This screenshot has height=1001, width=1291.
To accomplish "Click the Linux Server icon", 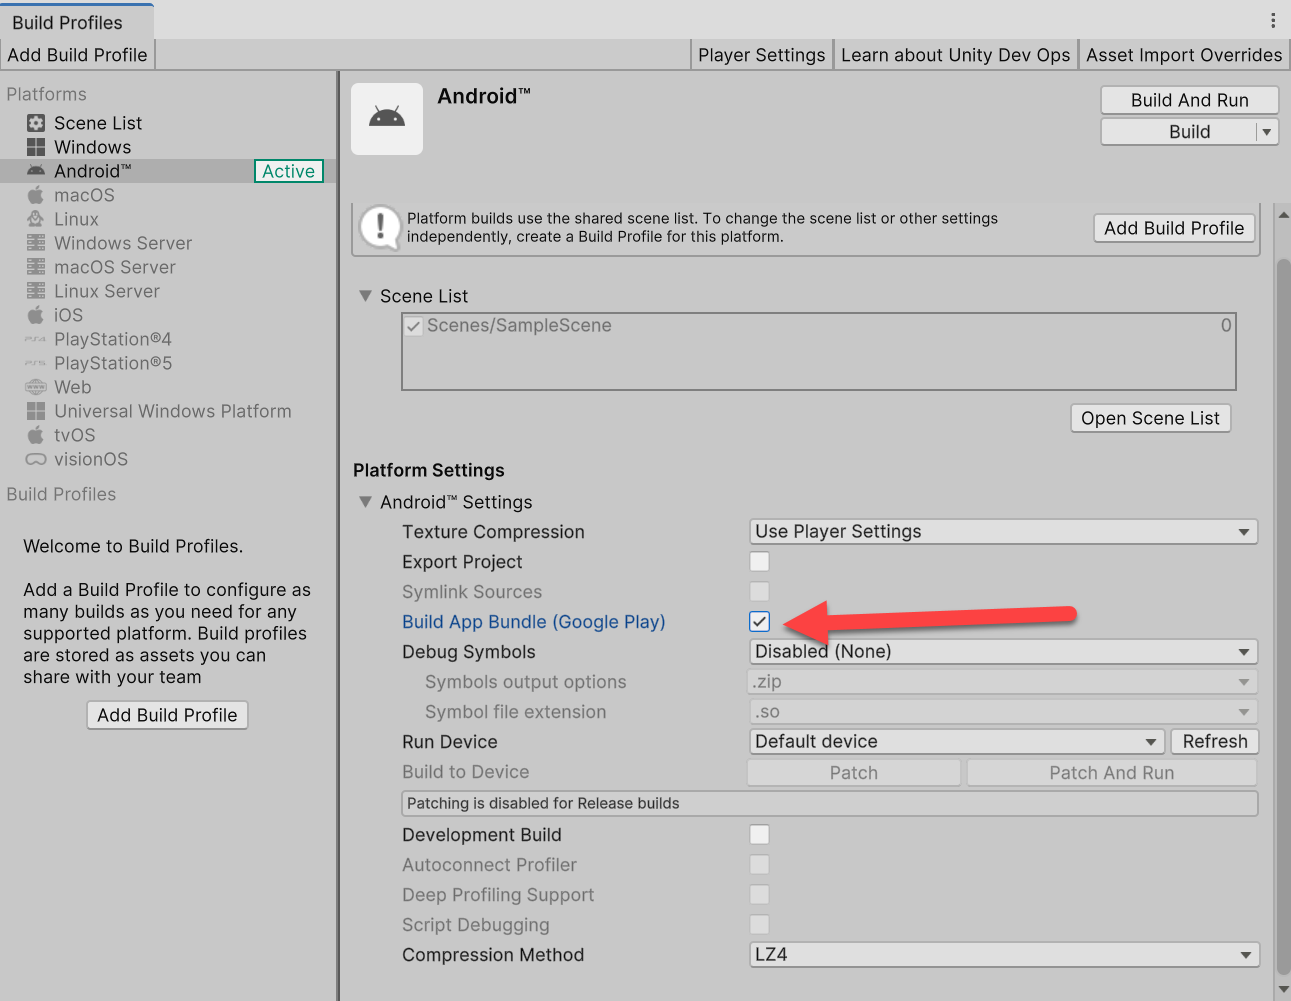I will [x=36, y=291].
